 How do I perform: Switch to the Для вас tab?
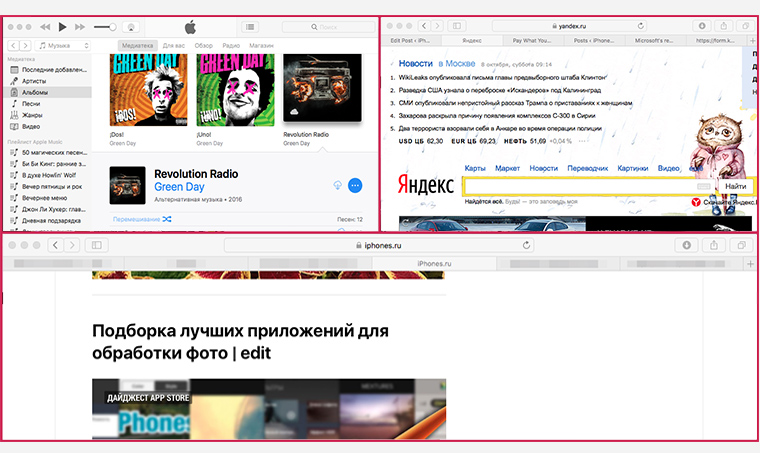click(174, 46)
